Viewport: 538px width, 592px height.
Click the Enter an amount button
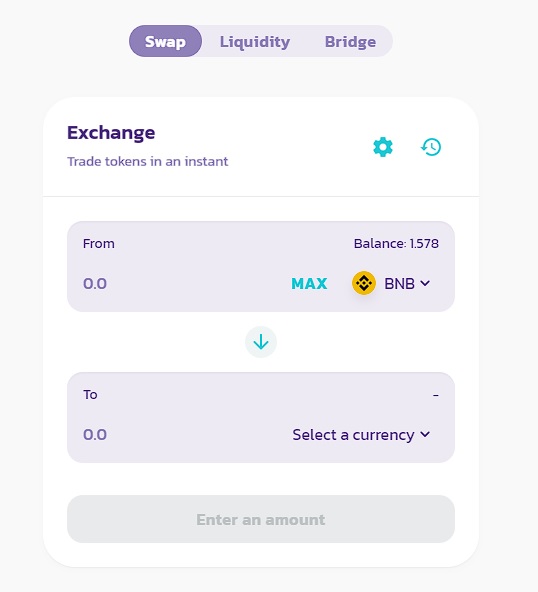coord(261,519)
